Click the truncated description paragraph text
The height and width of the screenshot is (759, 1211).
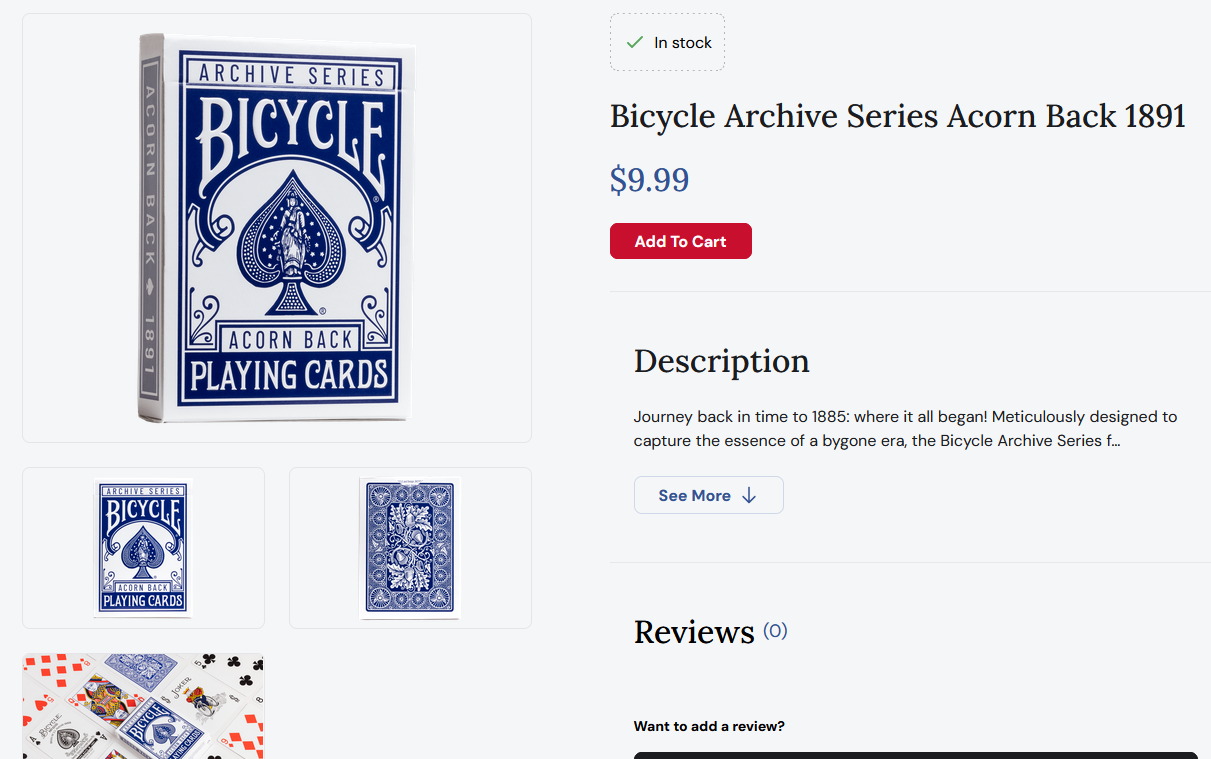click(906, 428)
